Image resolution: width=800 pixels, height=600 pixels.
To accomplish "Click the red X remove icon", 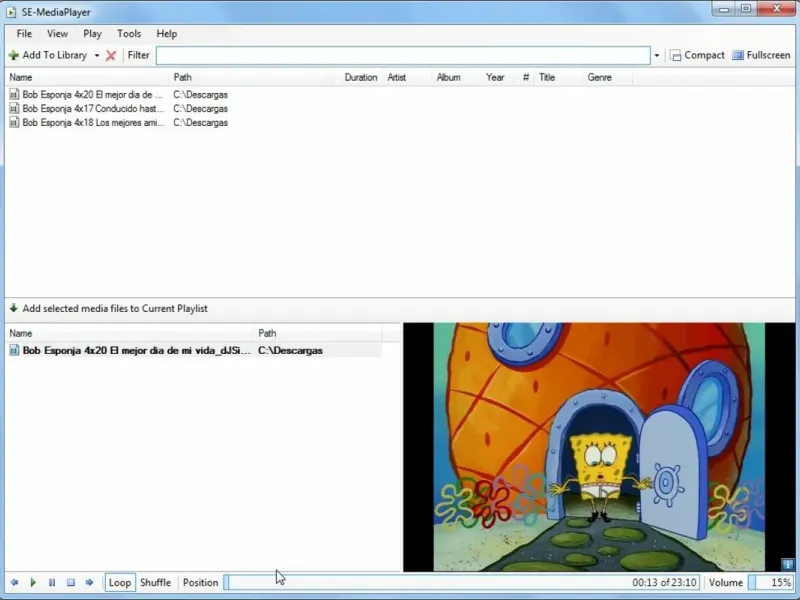I will [x=111, y=55].
